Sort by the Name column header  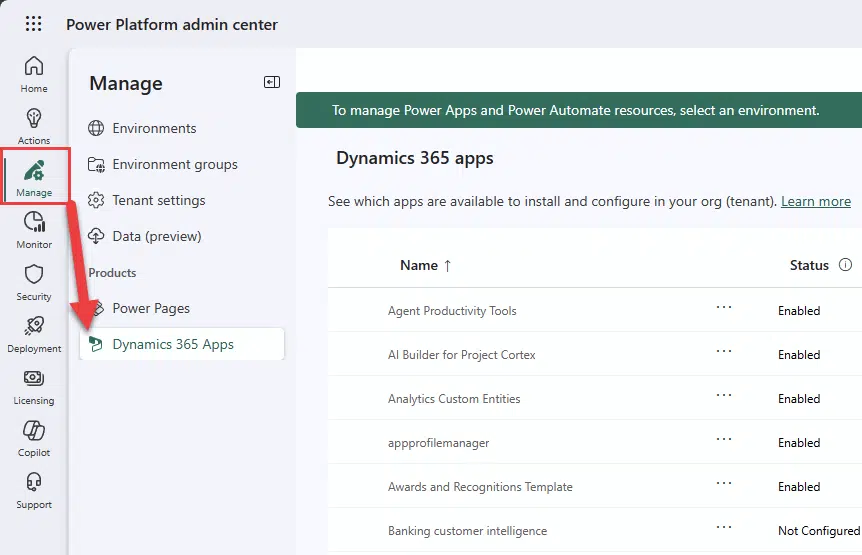click(426, 265)
